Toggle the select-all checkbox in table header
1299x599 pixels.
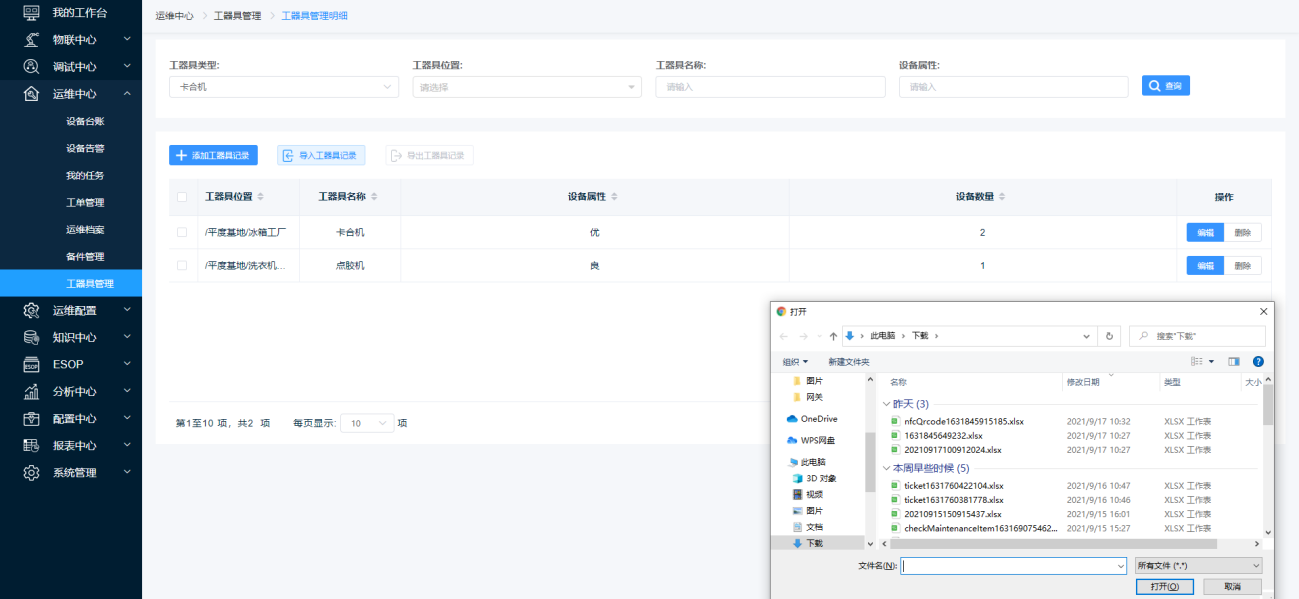pos(182,197)
